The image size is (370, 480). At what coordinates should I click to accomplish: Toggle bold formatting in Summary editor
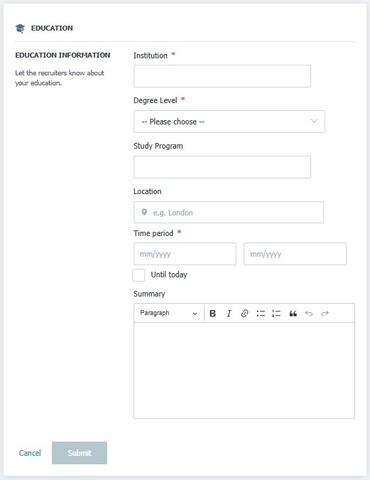212,313
